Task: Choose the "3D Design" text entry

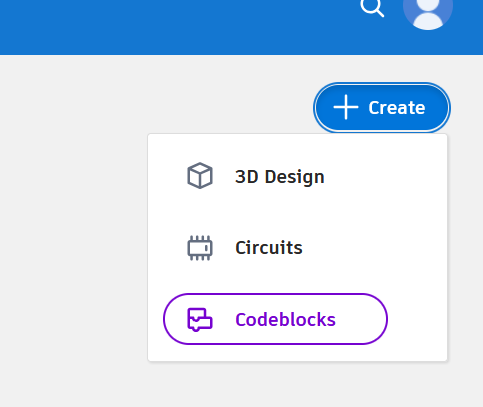Action: (x=280, y=177)
